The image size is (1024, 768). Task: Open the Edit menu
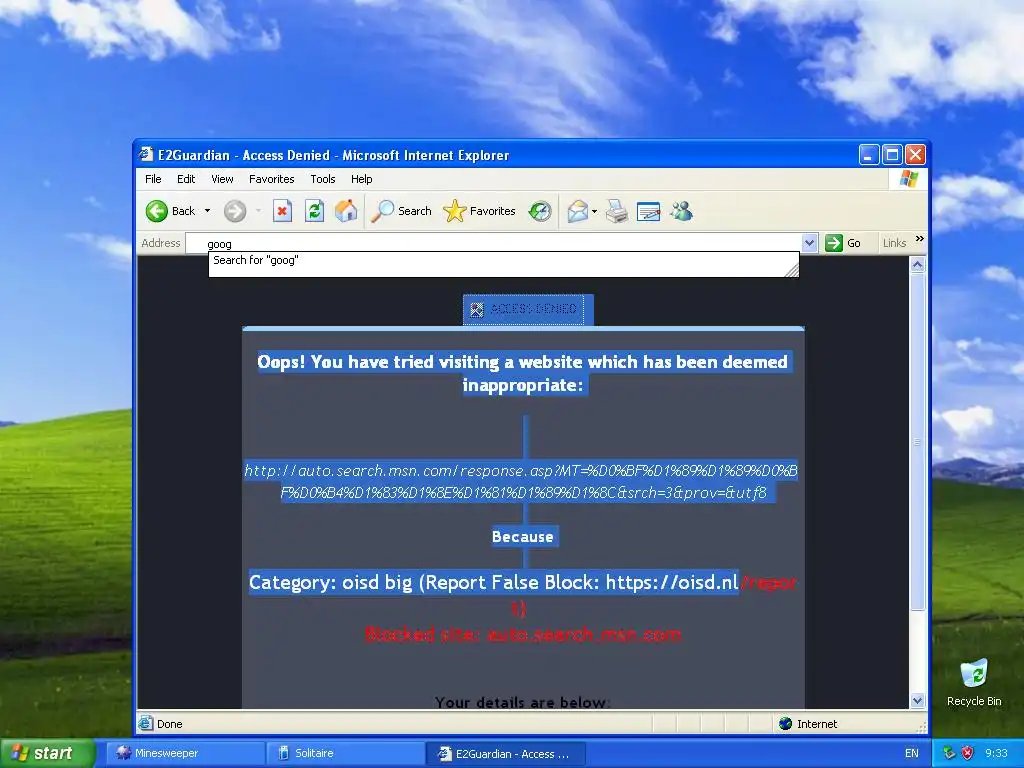click(x=186, y=179)
